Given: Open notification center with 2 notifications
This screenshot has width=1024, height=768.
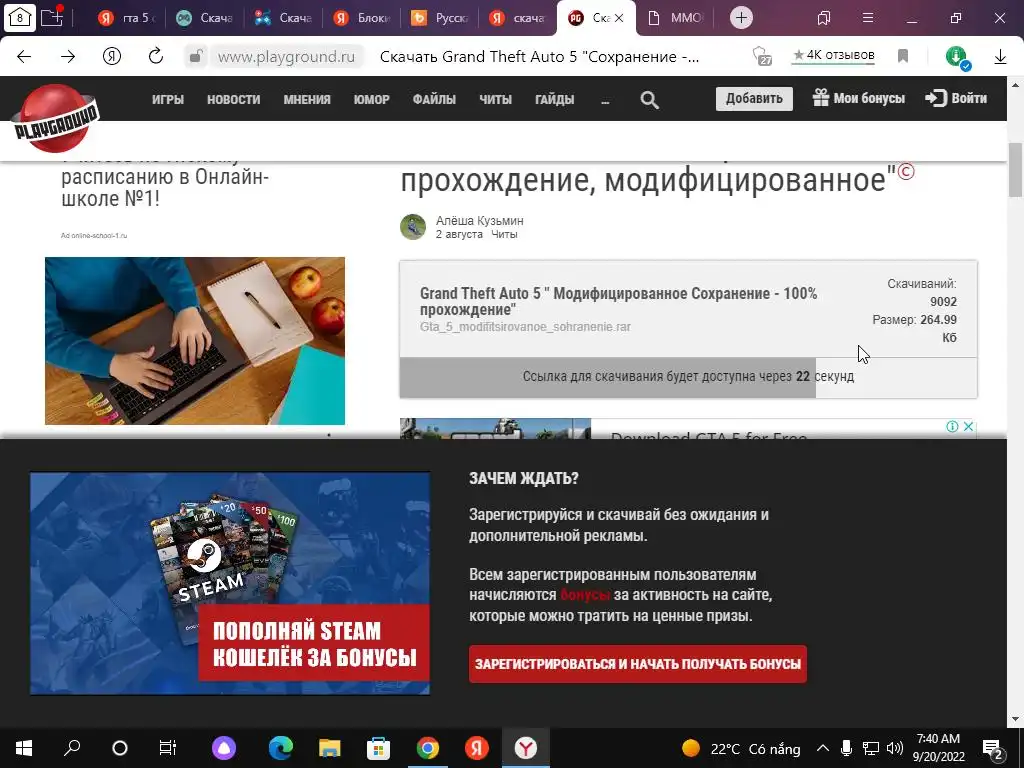Looking at the screenshot, I should pos(993,748).
